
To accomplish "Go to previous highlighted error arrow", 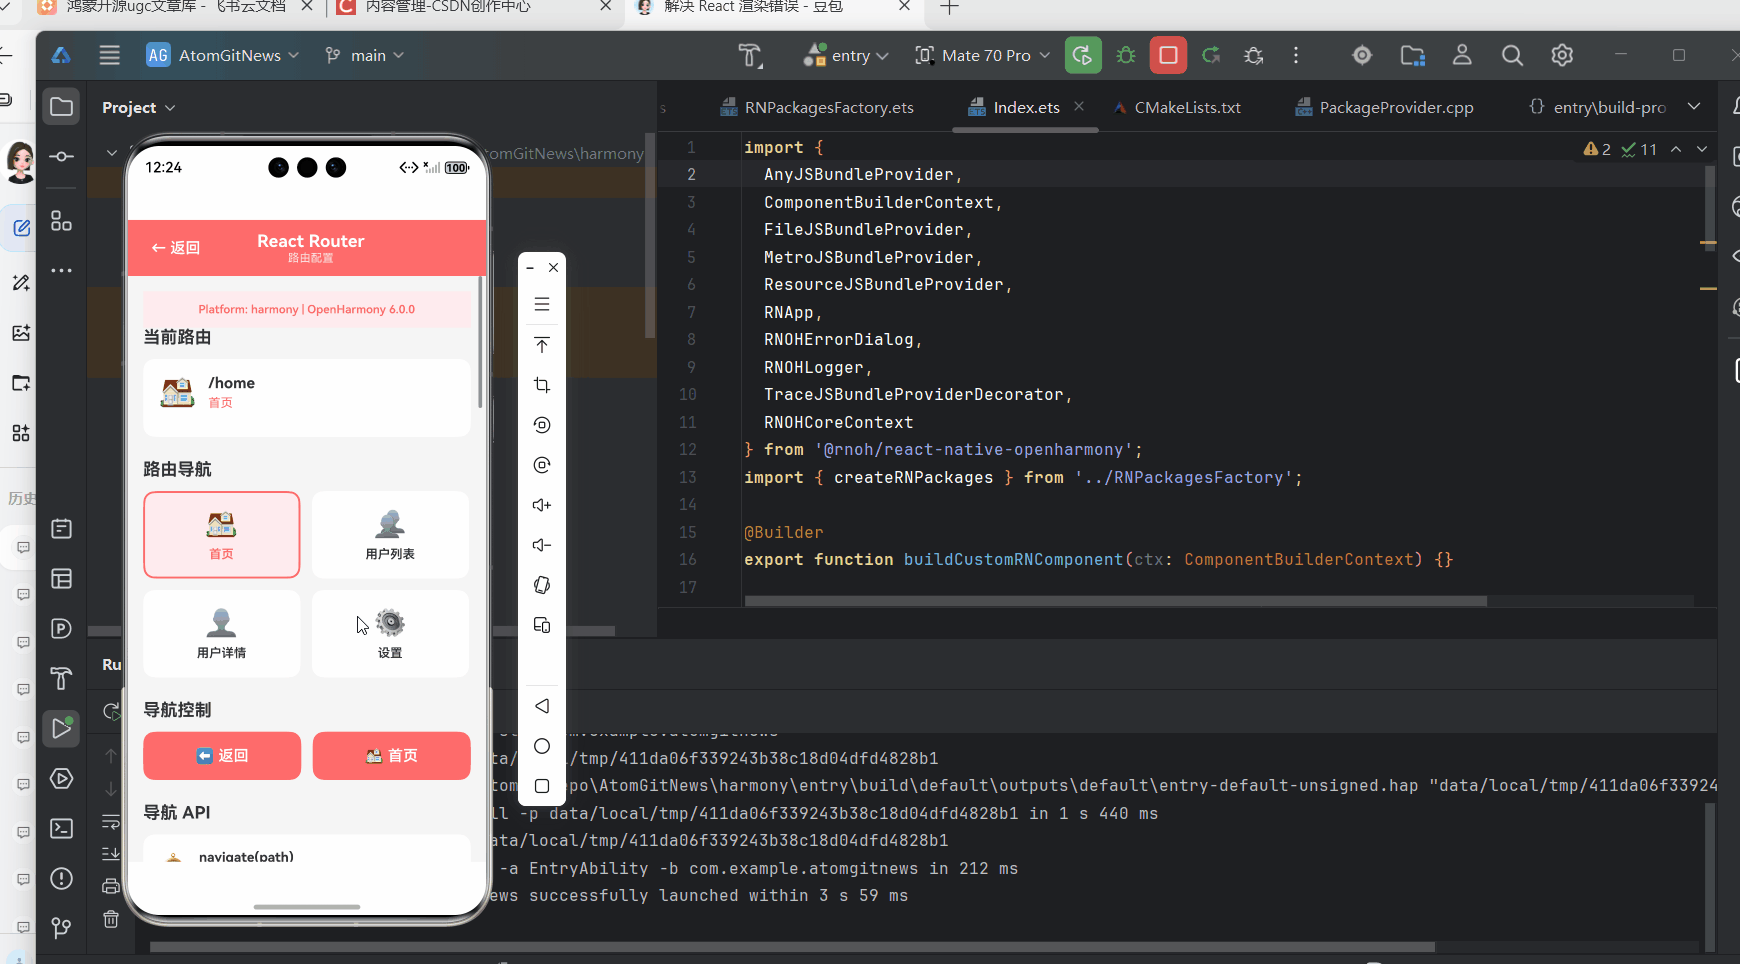I will (x=1676, y=149).
